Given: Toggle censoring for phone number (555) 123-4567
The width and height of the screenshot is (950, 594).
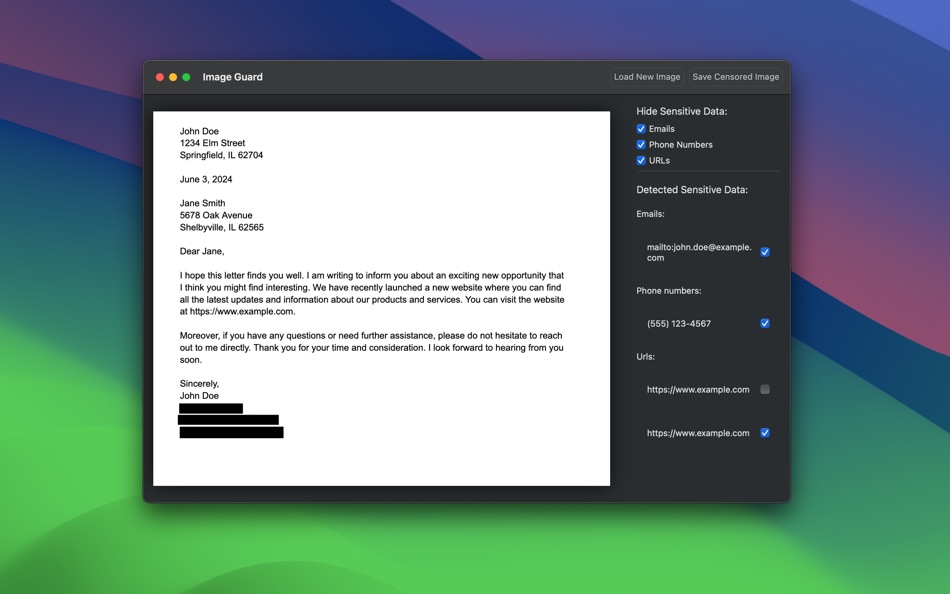Looking at the screenshot, I should click(x=765, y=323).
